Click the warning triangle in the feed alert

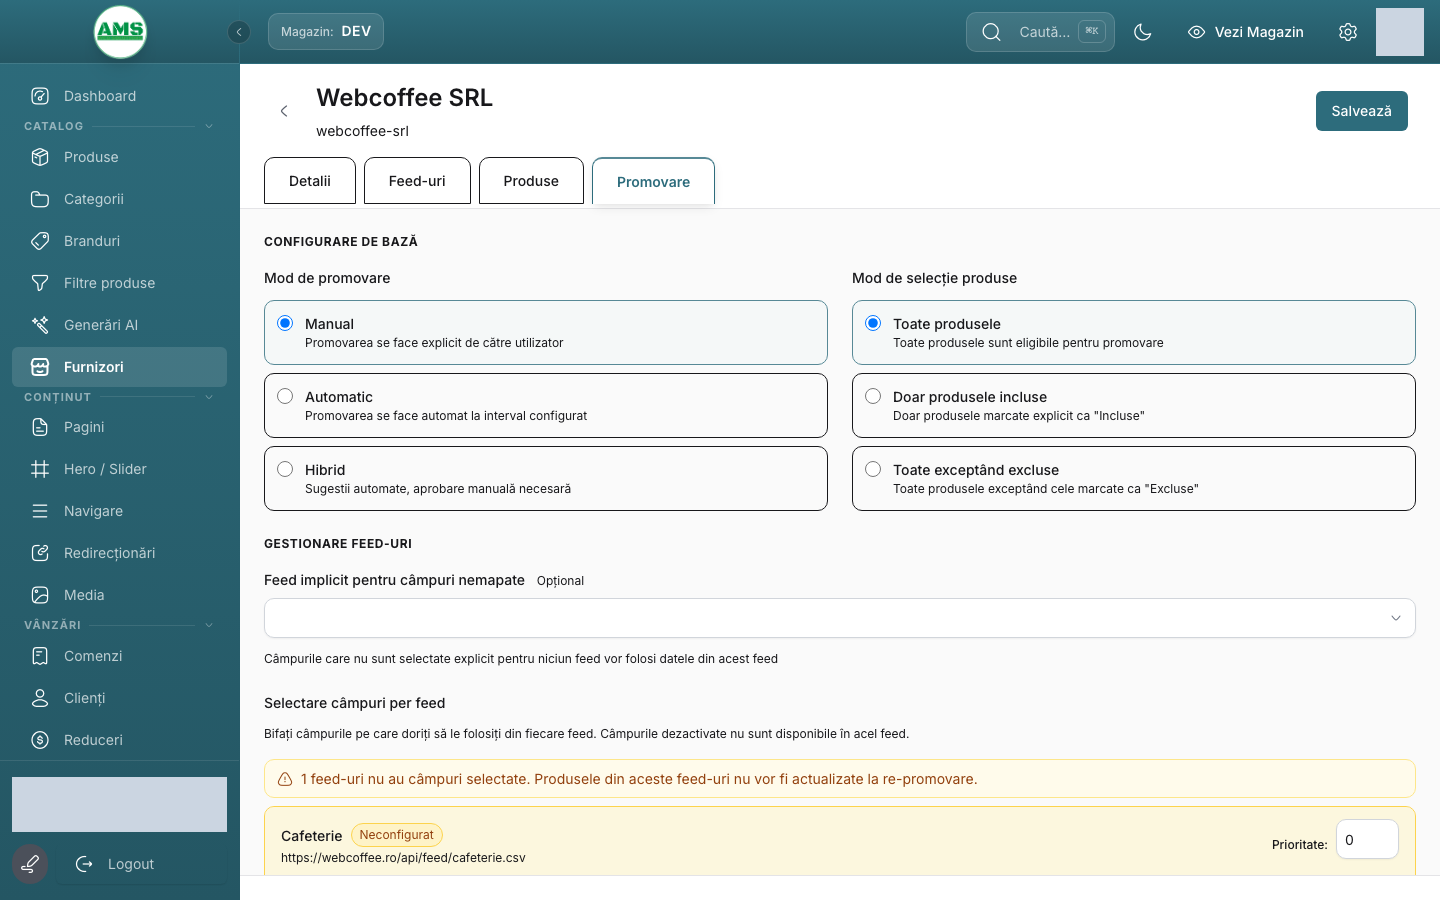(x=285, y=779)
